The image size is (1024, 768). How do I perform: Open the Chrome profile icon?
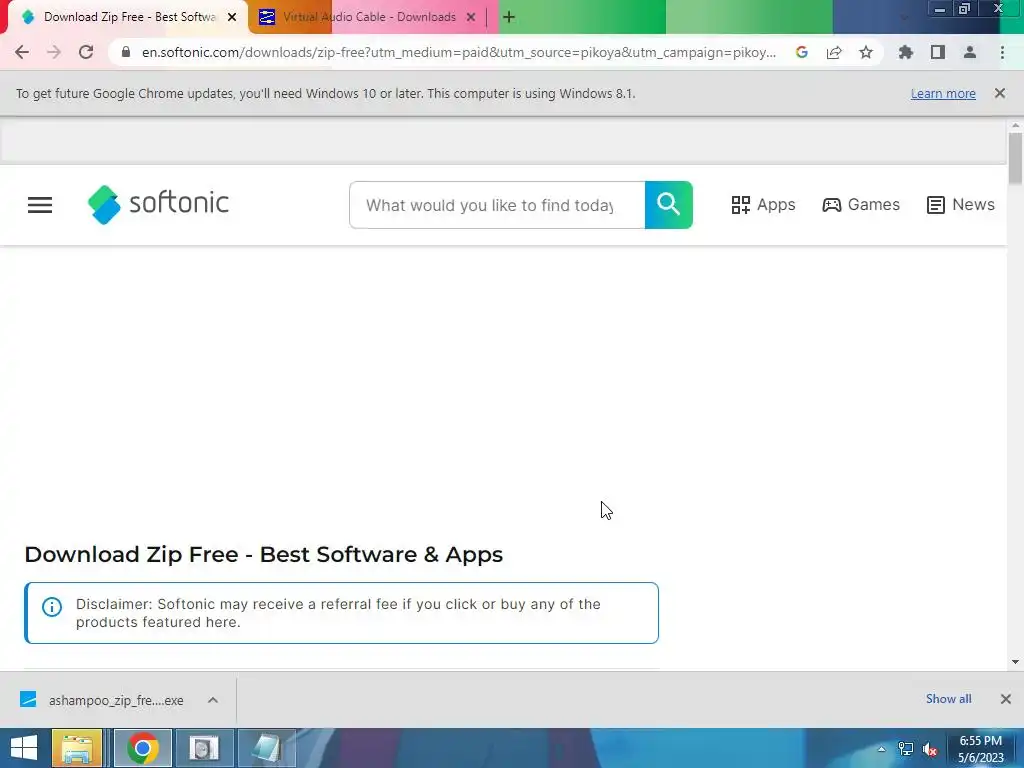(970, 52)
